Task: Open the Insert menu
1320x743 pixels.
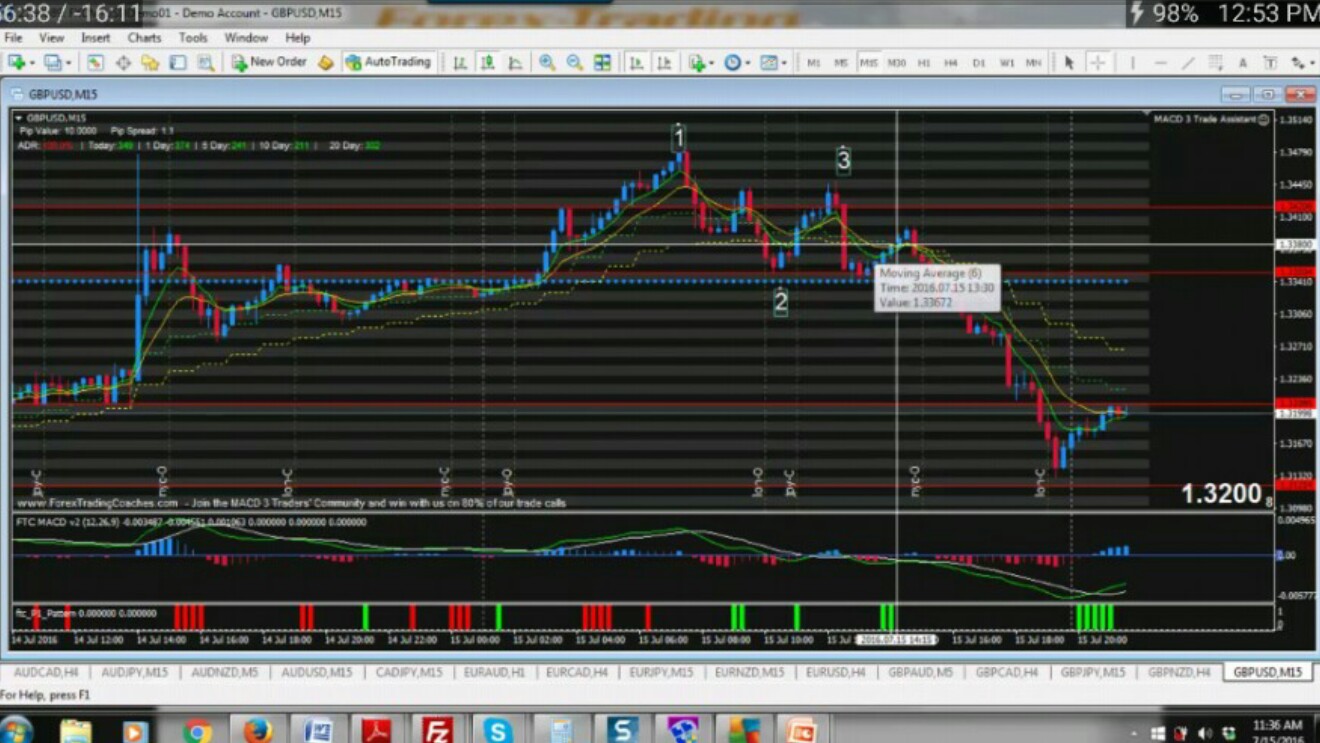Action: [96, 38]
